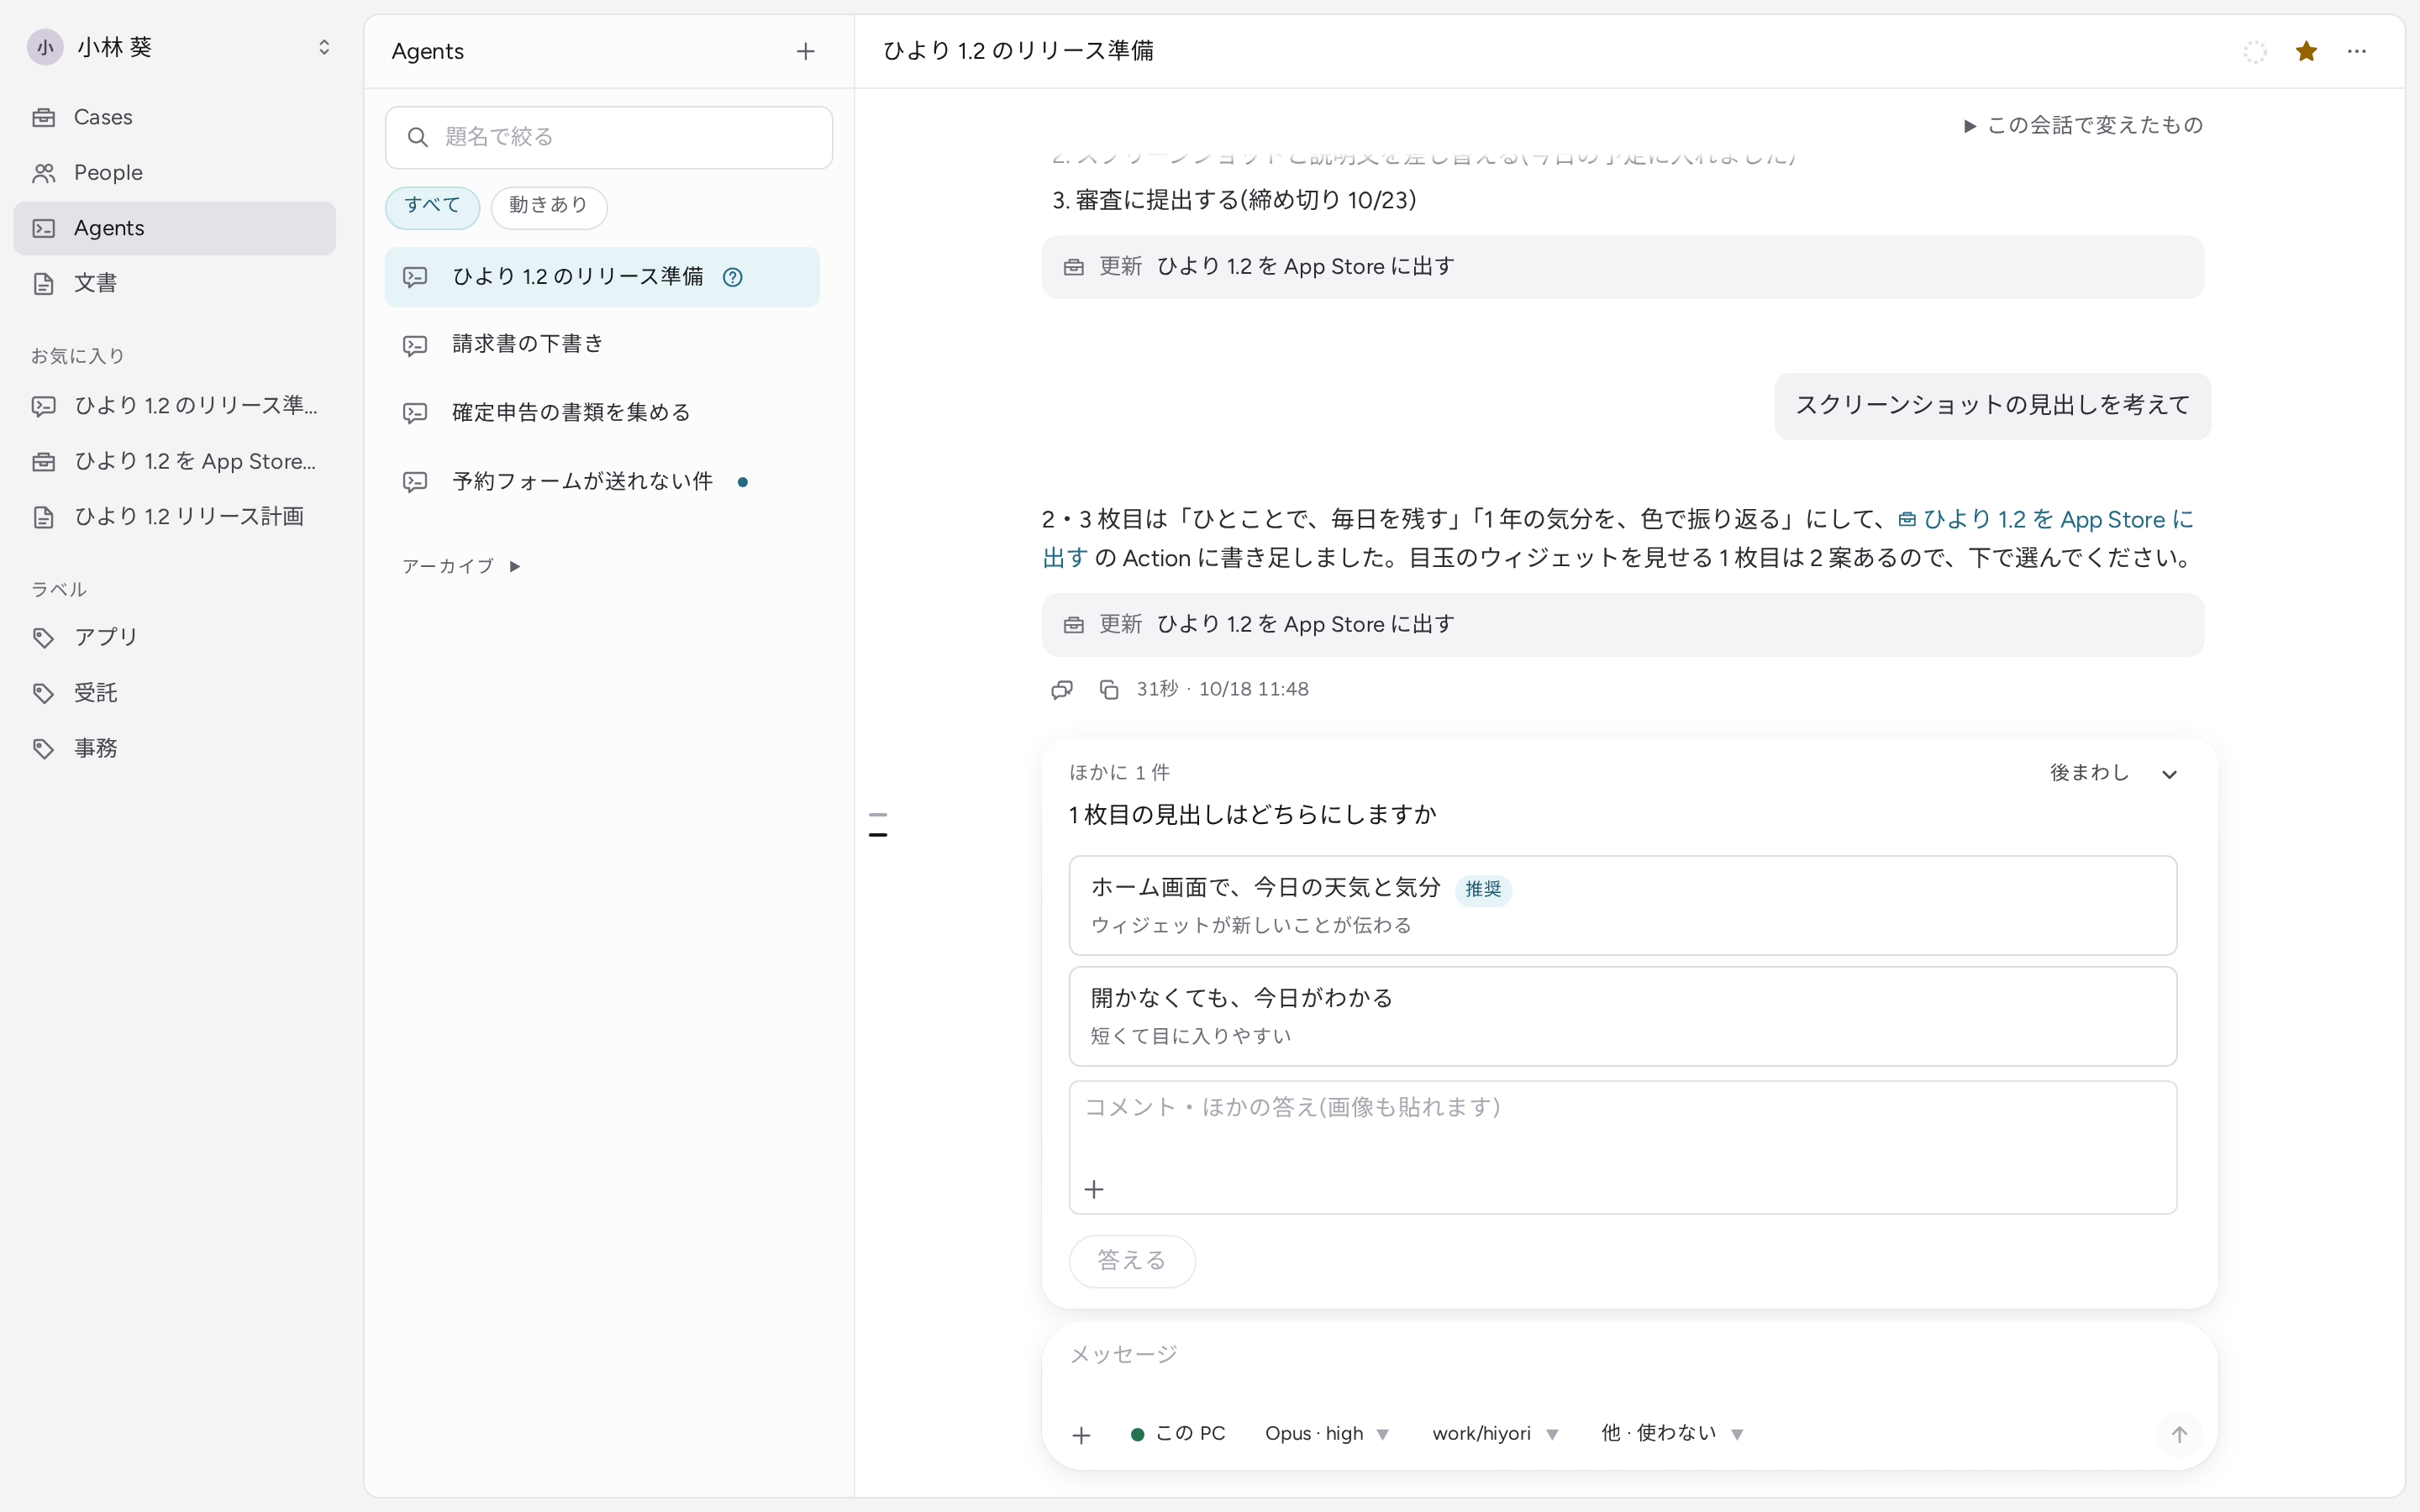
Task: Expand この会話で変えたもの disclosure
Action: click(2083, 125)
